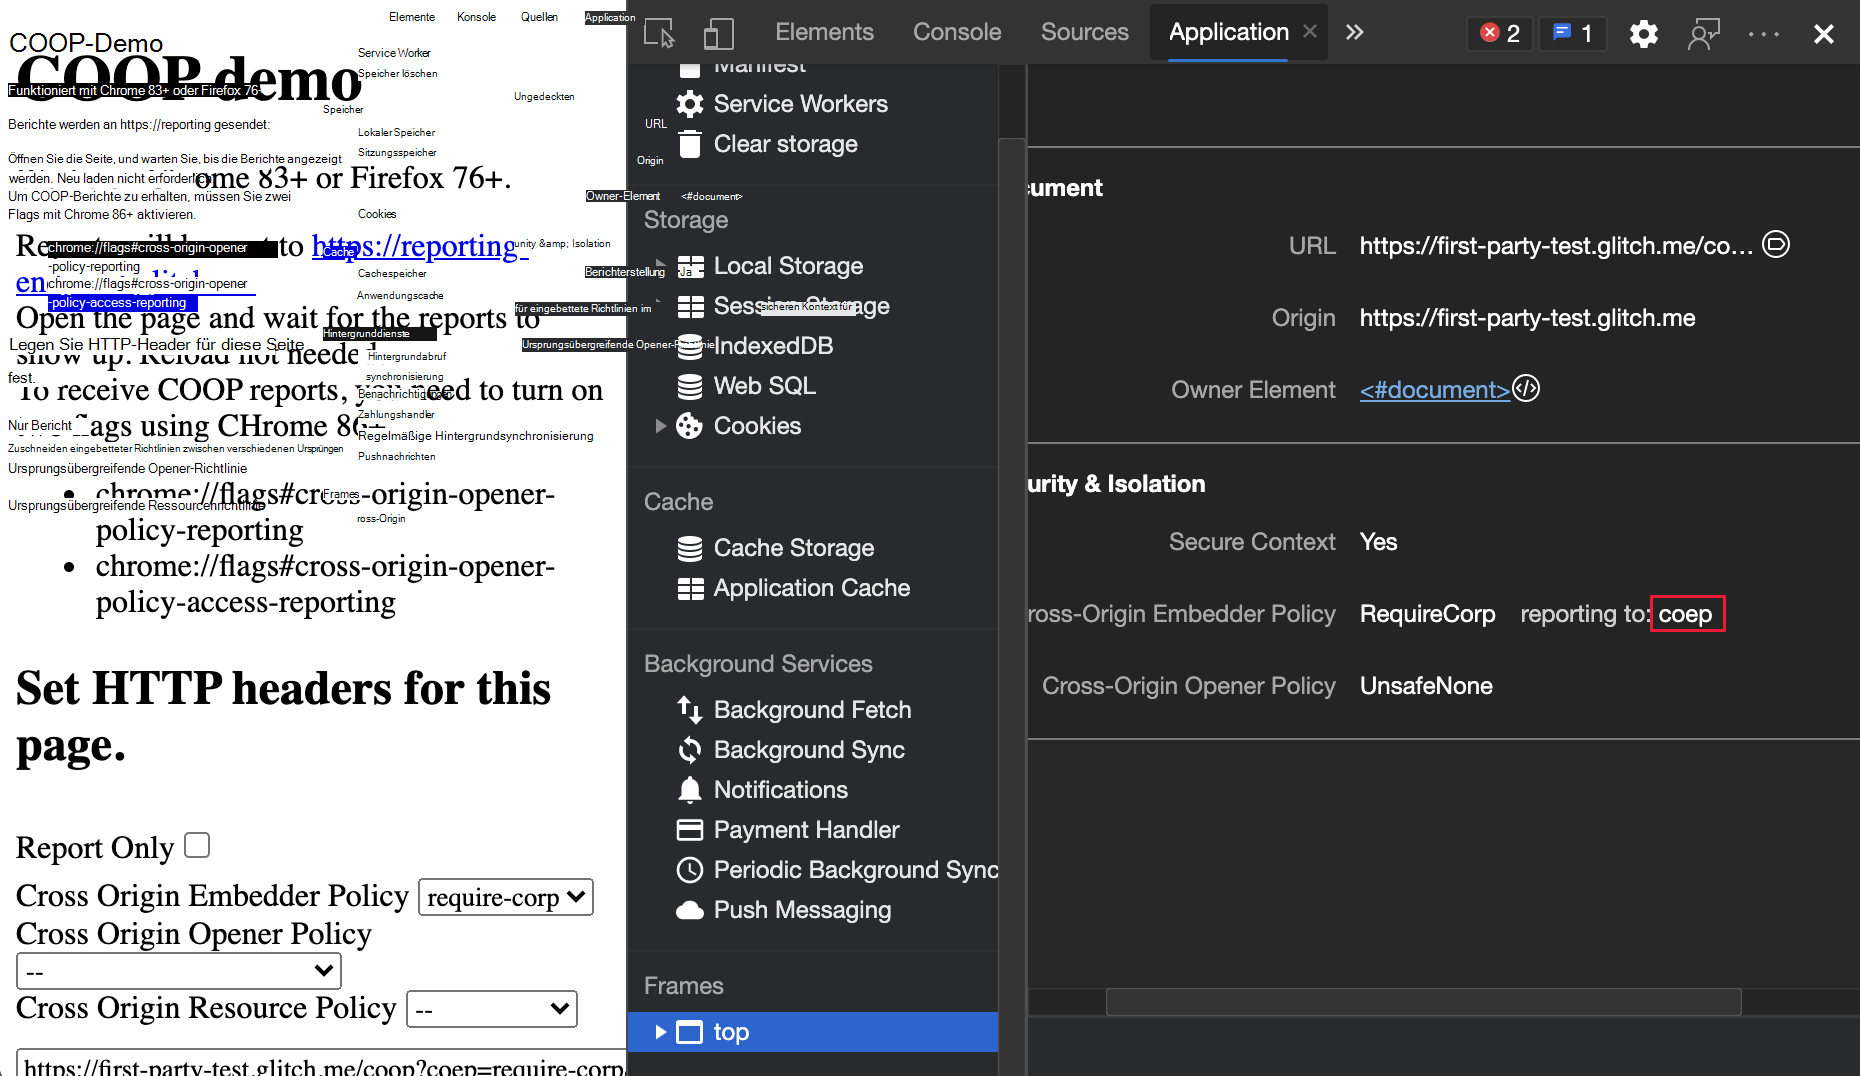Open Cross Origin Opener Policy dropdown
The image size is (1860, 1076).
click(179, 971)
